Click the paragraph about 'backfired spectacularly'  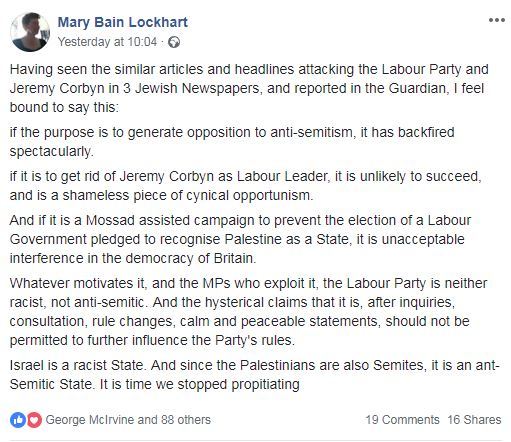click(232, 142)
